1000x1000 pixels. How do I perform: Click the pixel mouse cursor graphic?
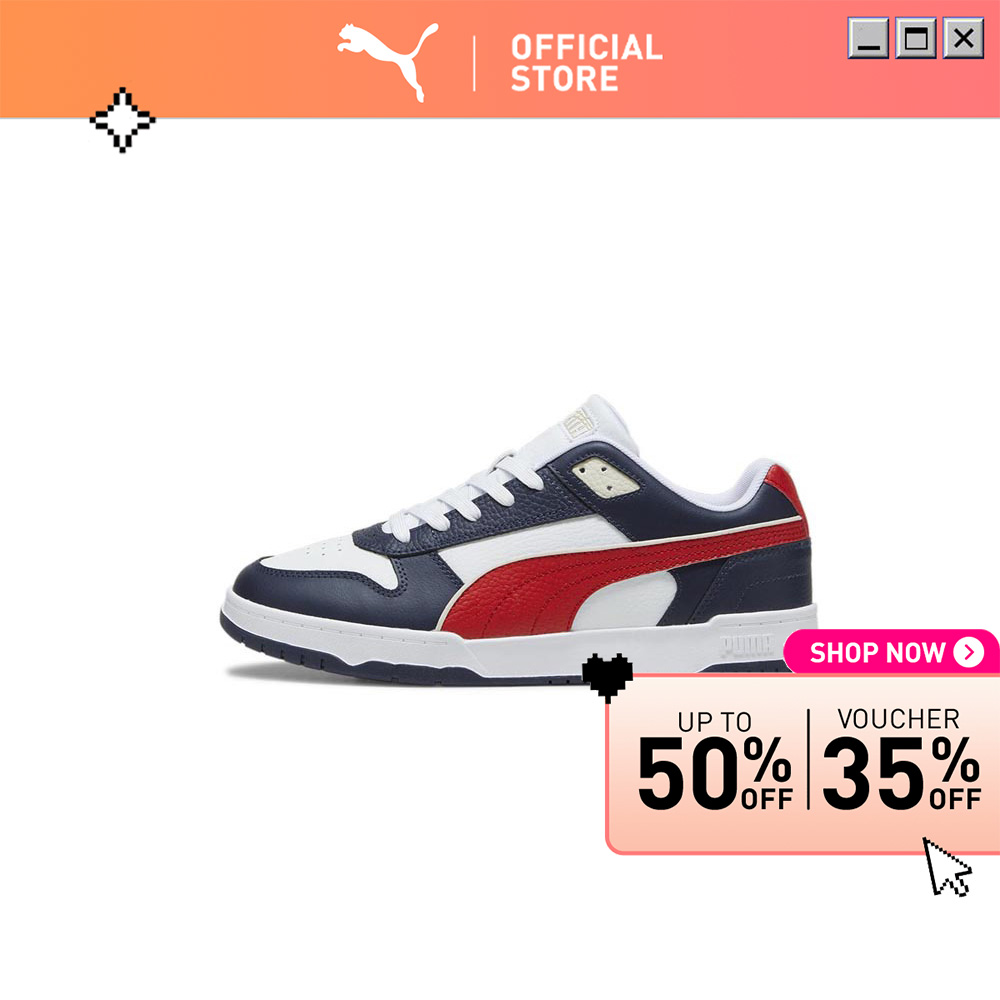coord(947,867)
